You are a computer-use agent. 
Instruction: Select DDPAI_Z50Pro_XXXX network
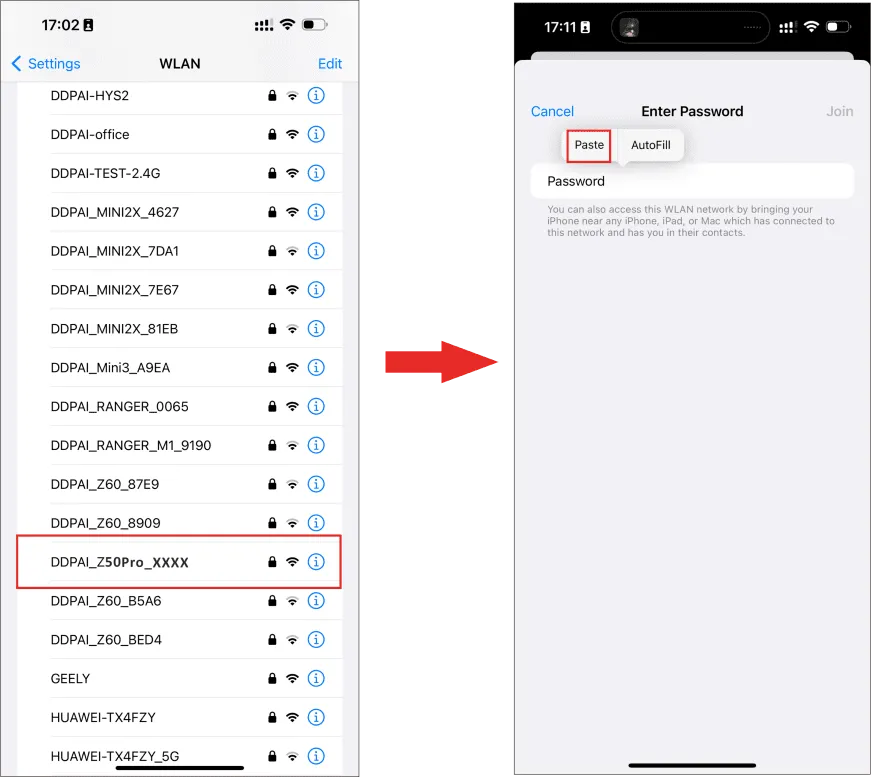click(x=179, y=562)
